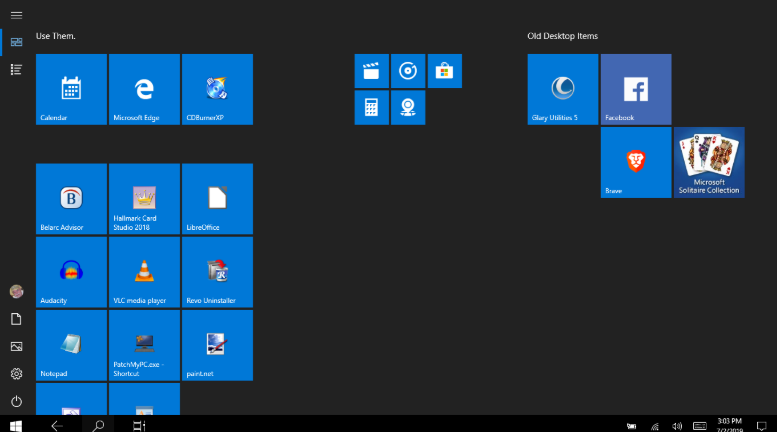The image size is (777, 432).
Task: Open Documents from sidebar
Action: point(16,319)
